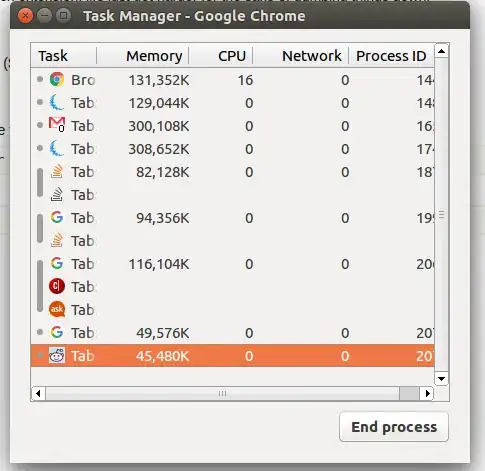Click the Process ID column header

(x=391, y=56)
